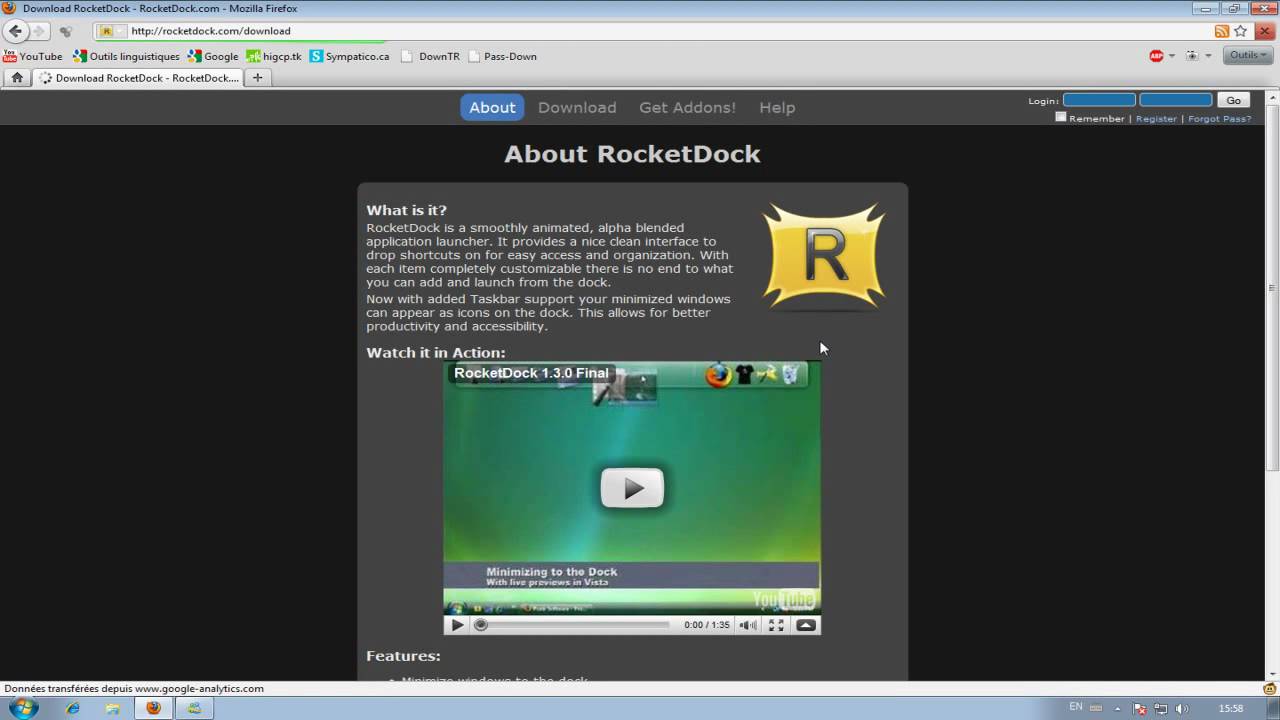Image resolution: width=1280 pixels, height=720 pixels.
Task: Bookmark page with the star icon
Action: tap(1241, 31)
